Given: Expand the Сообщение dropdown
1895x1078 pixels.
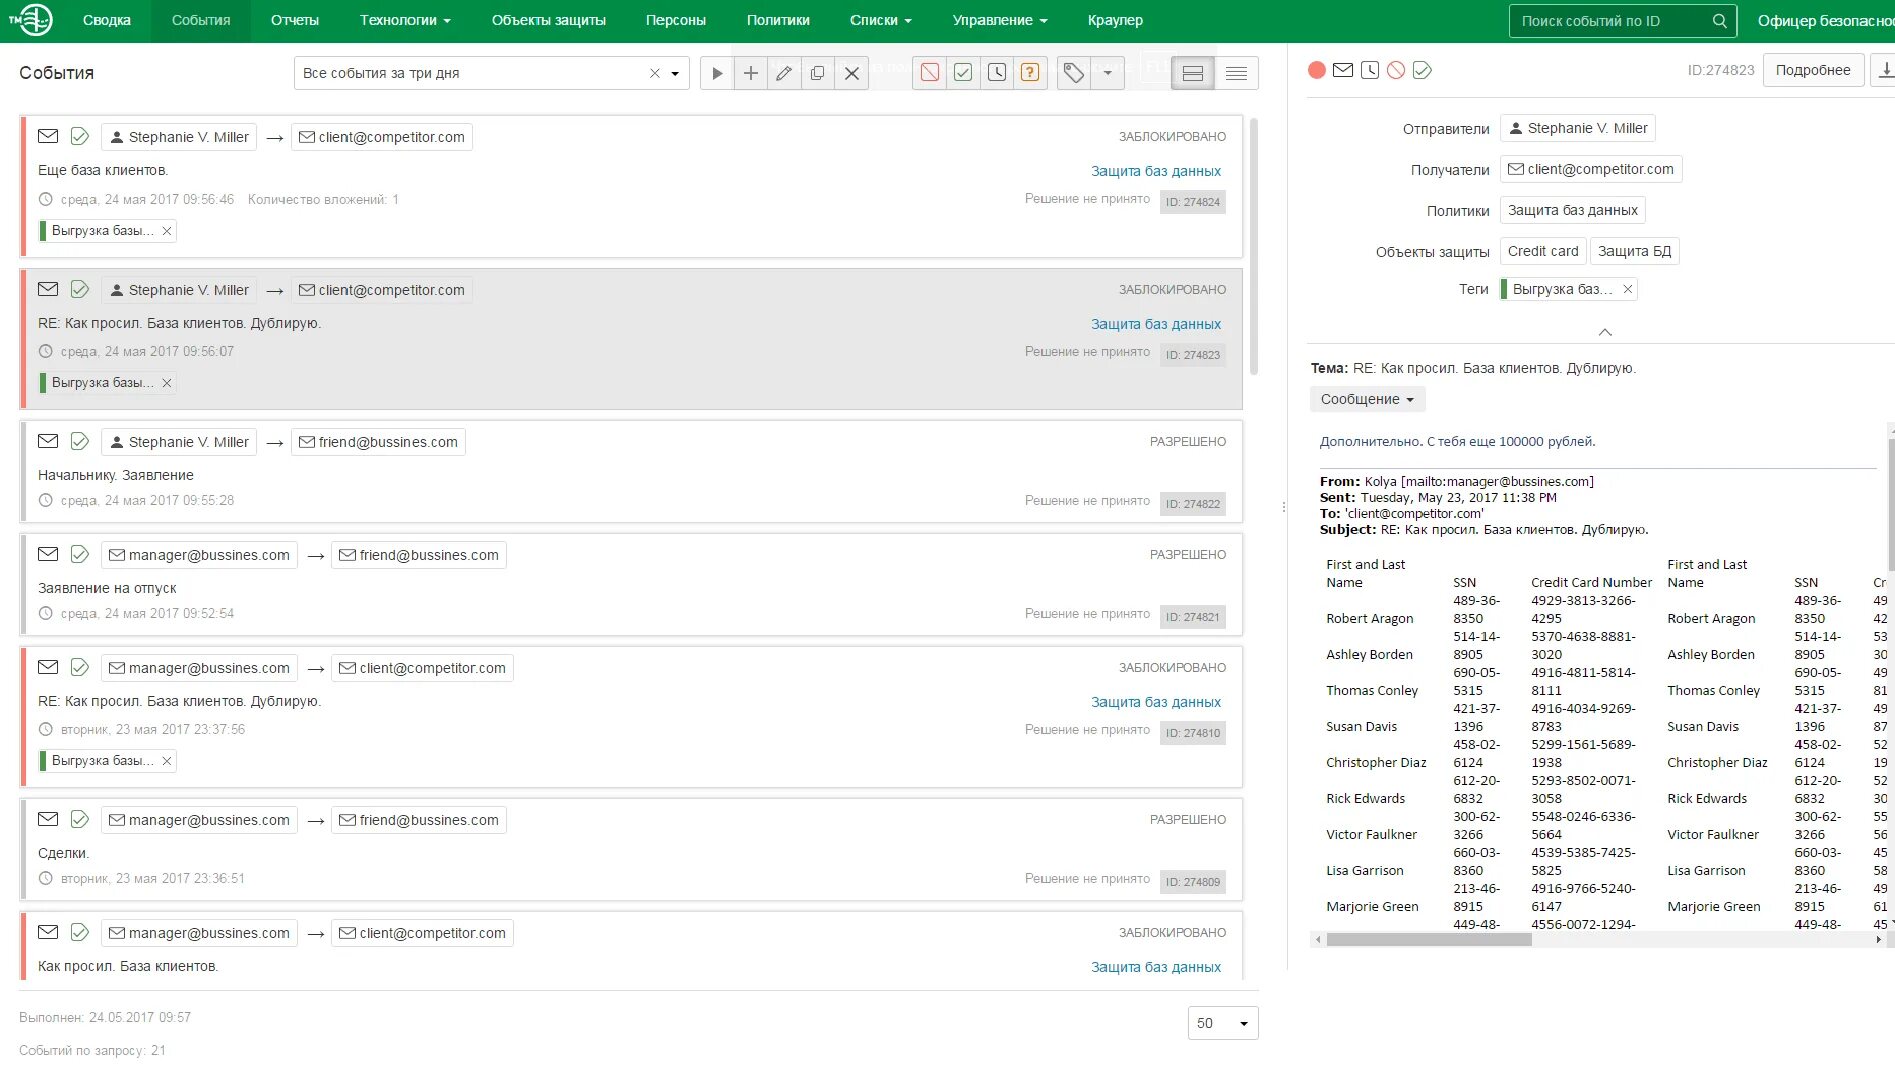Looking at the screenshot, I should point(1367,399).
